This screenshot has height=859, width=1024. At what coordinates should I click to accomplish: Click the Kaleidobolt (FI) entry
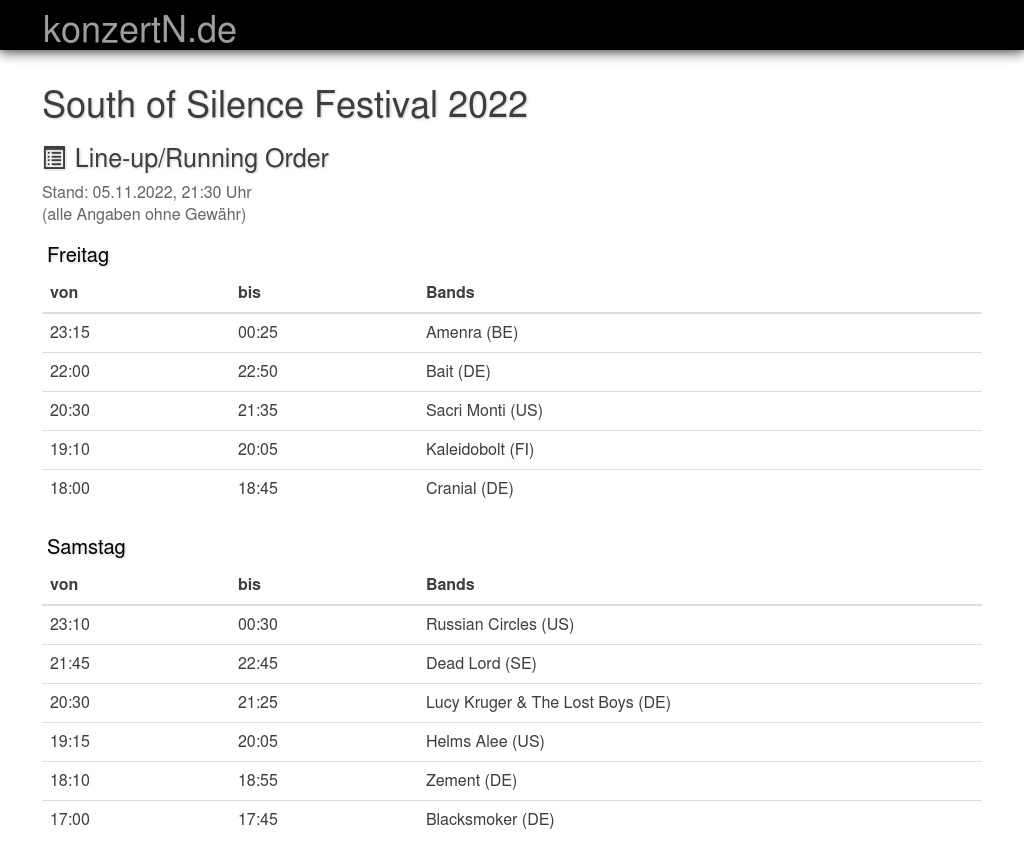tap(479, 450)
